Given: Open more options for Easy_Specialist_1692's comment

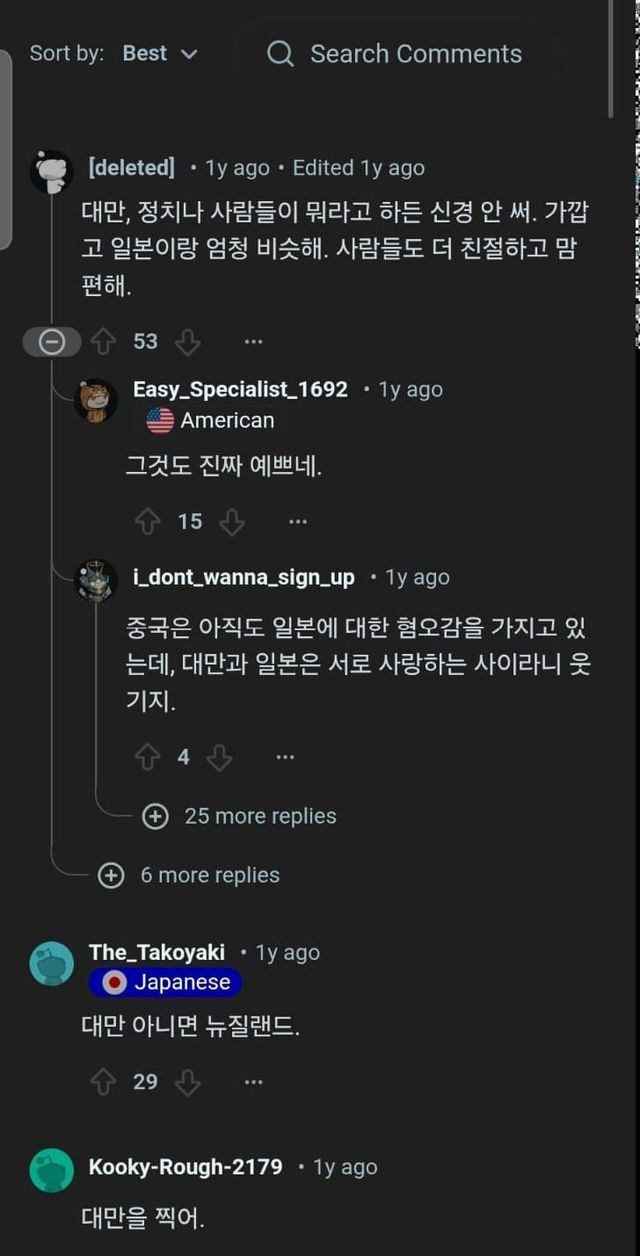Looking at the screenshot, I should click(x=297, y=520).
